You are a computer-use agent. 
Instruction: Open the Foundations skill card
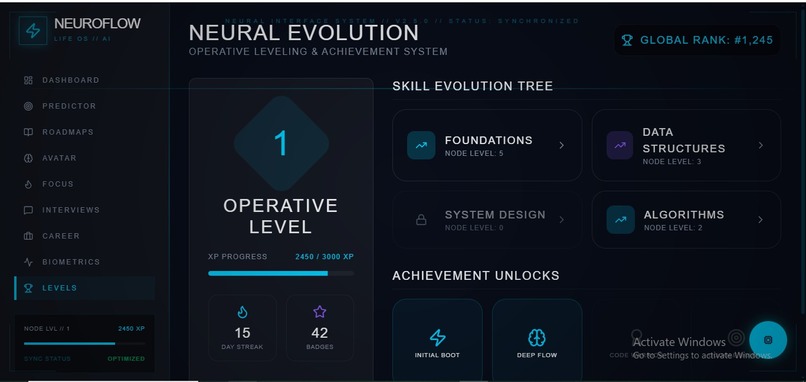pyautogui.click(x=487, y=145)
